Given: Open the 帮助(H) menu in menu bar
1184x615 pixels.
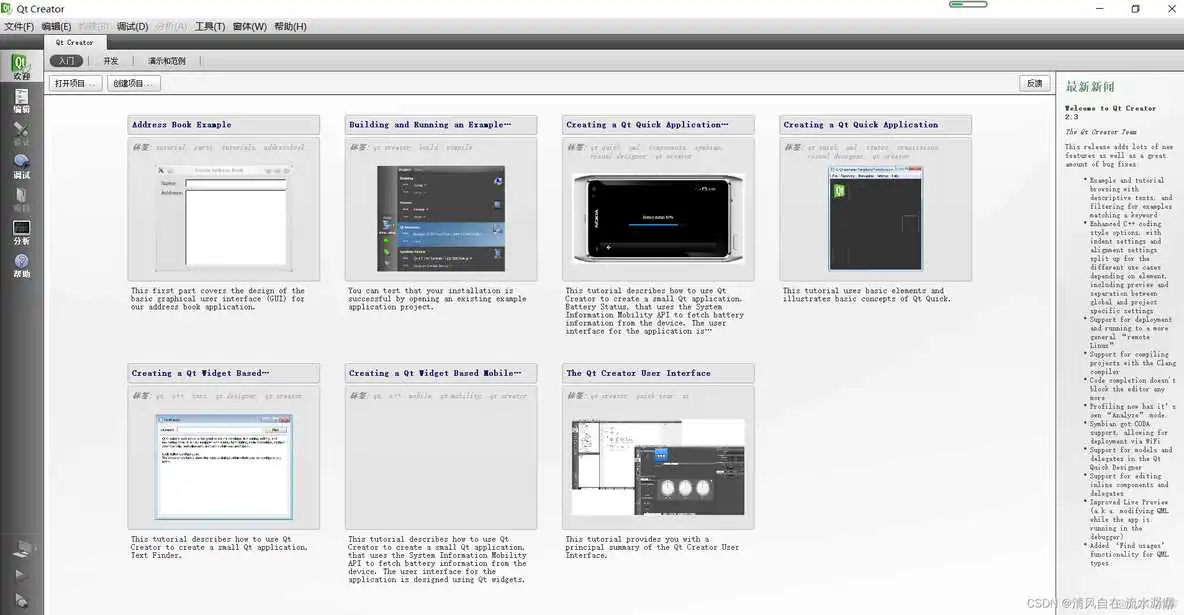Looking at the screenshot, I should click(290, 27).
